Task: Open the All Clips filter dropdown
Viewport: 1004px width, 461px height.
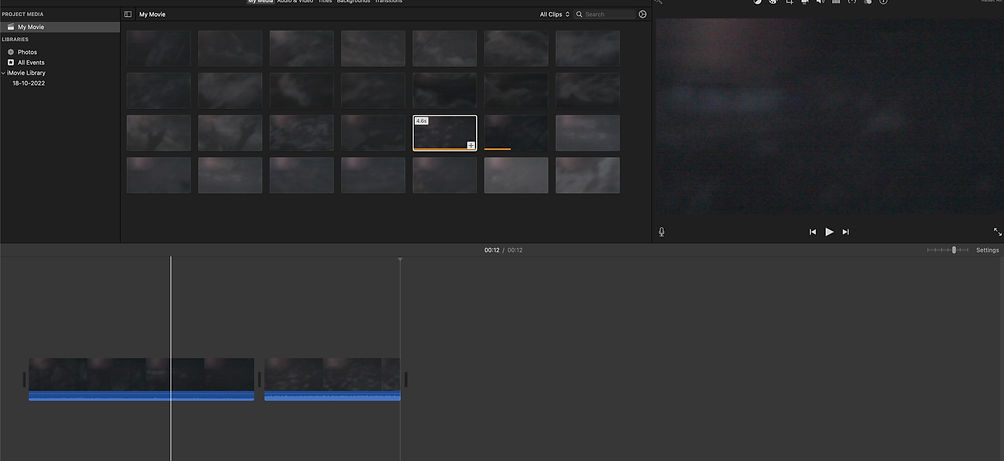Action: 555,14
